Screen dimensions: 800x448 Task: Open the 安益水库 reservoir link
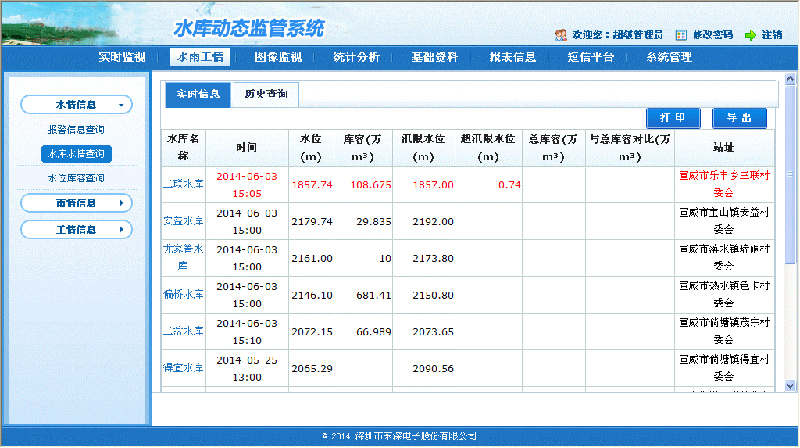(x=182, y=220)
